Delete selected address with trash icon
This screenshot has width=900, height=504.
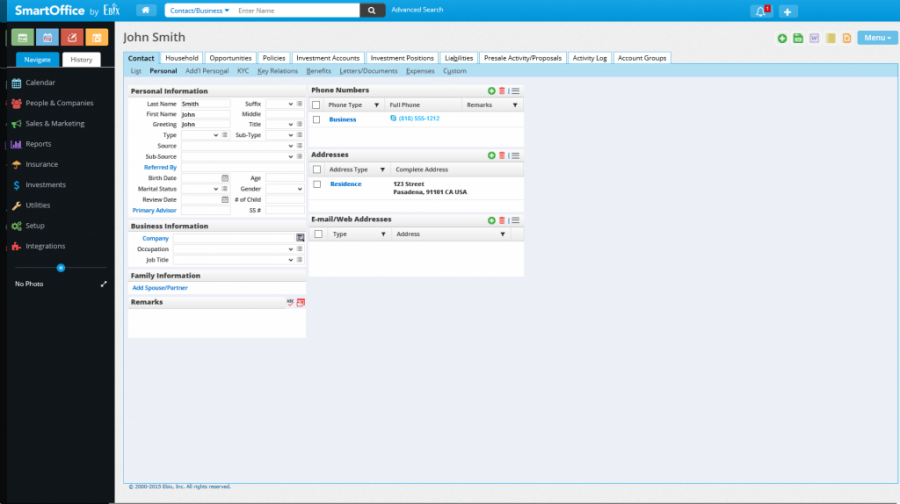tap(502, 156)
